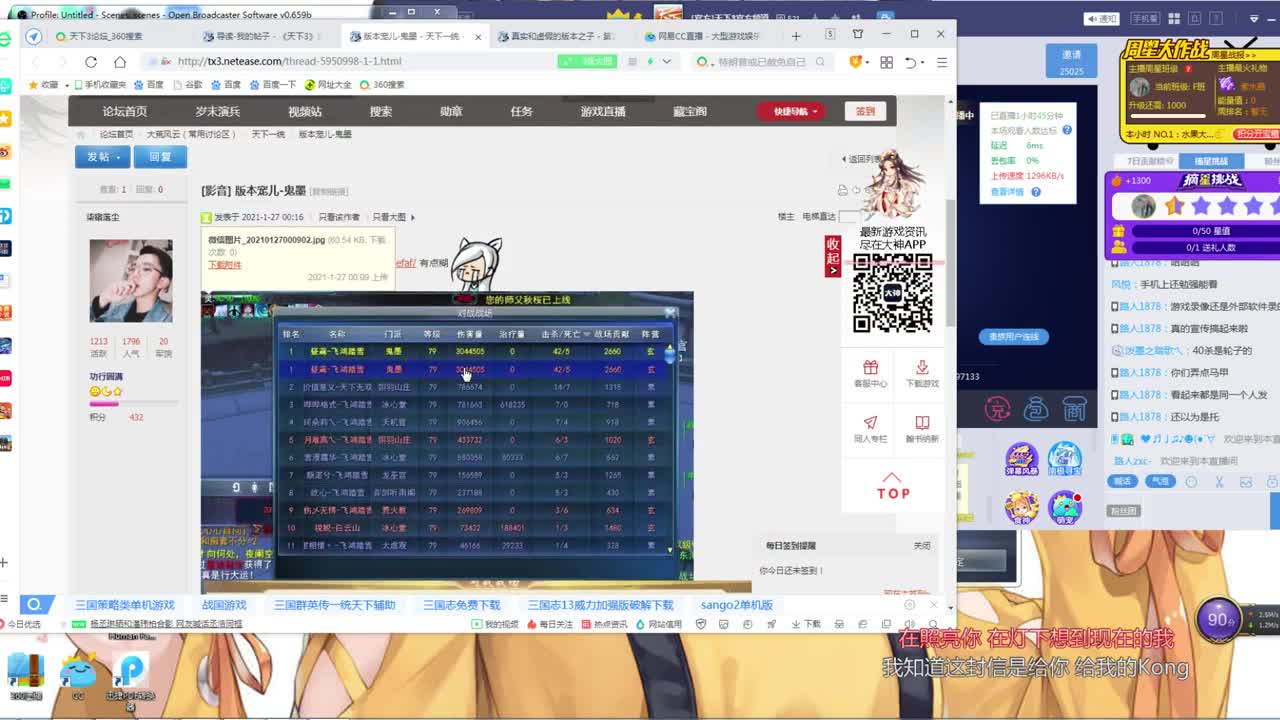Click the 邀请 invite button
Image resolution: width=1280 pixels, height=720 pixels.
pyautogui.click(x=1071, y=61)
